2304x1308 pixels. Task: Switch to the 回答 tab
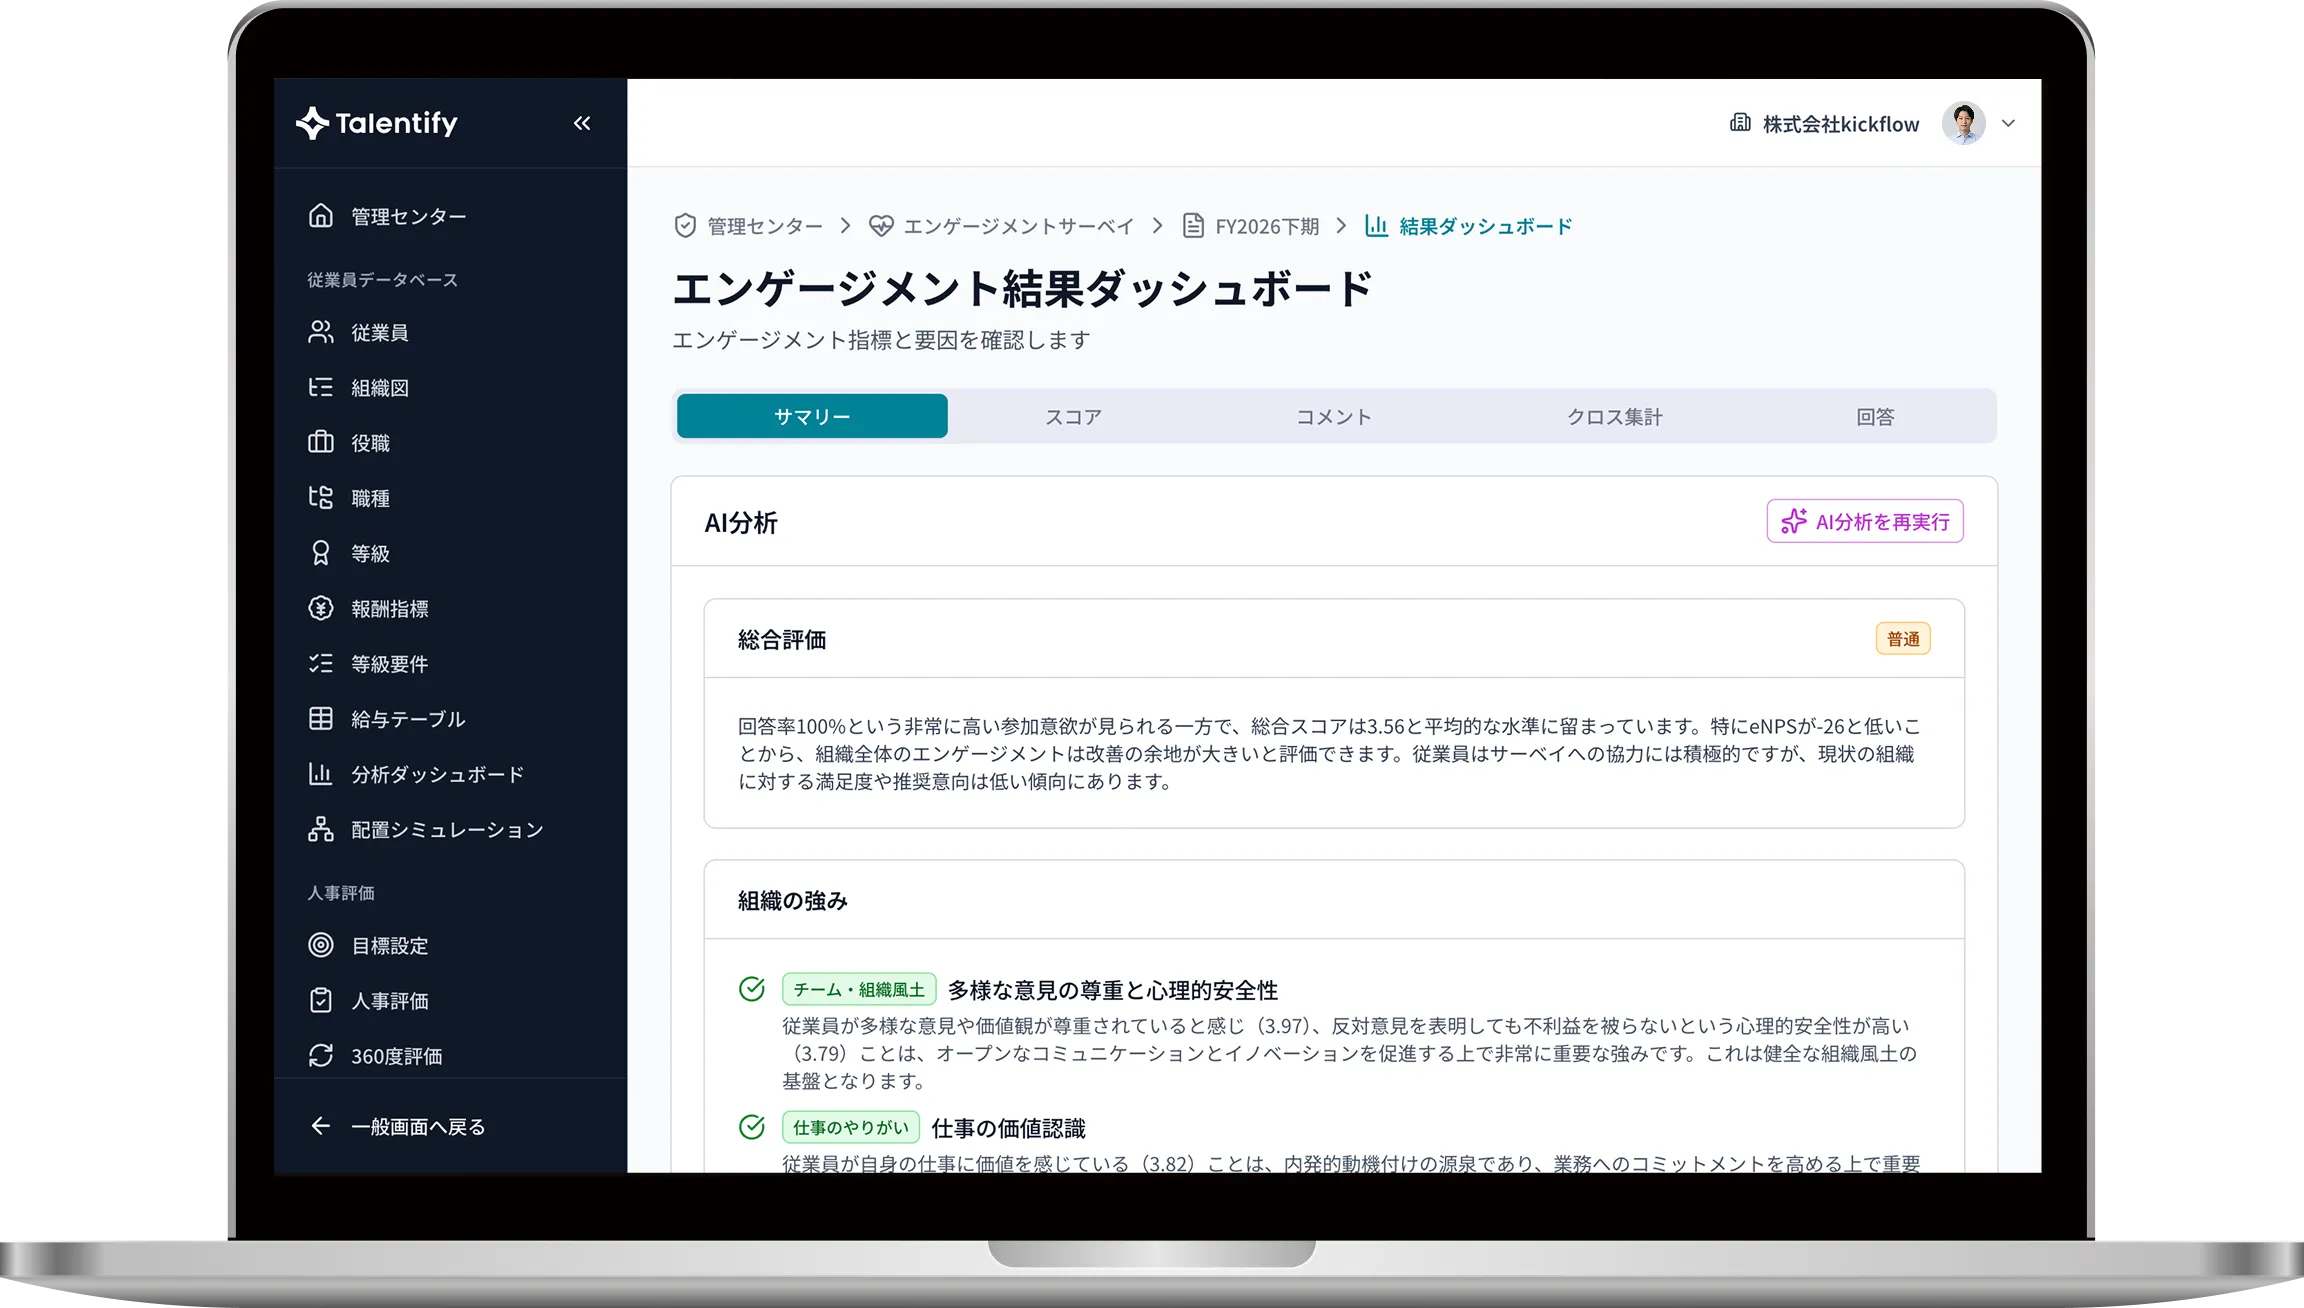tap(1875, 416)
